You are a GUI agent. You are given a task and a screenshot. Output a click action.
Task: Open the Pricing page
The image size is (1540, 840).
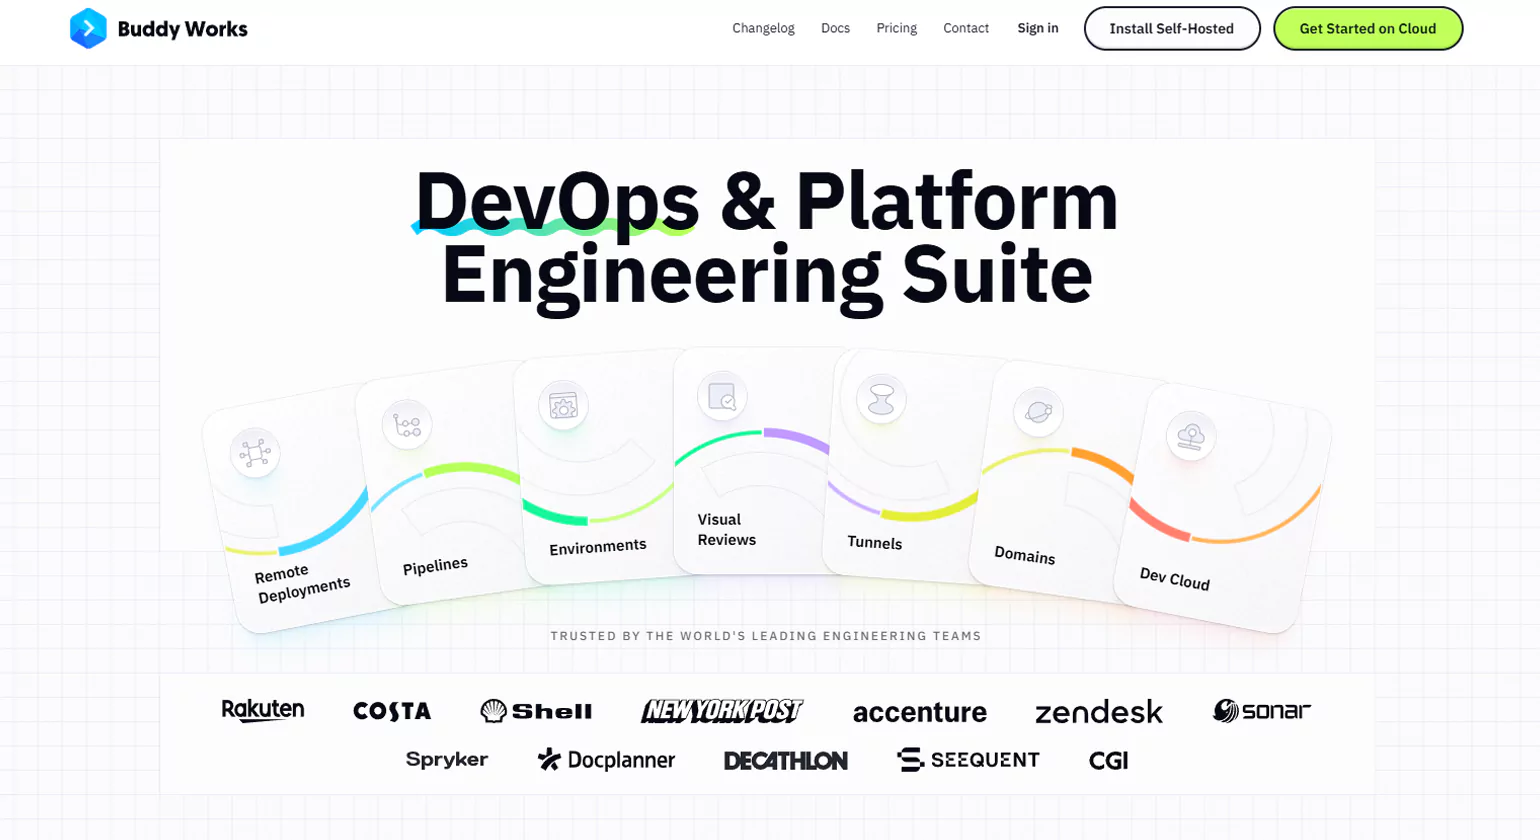pyautogui.click(x=896, y=28)
